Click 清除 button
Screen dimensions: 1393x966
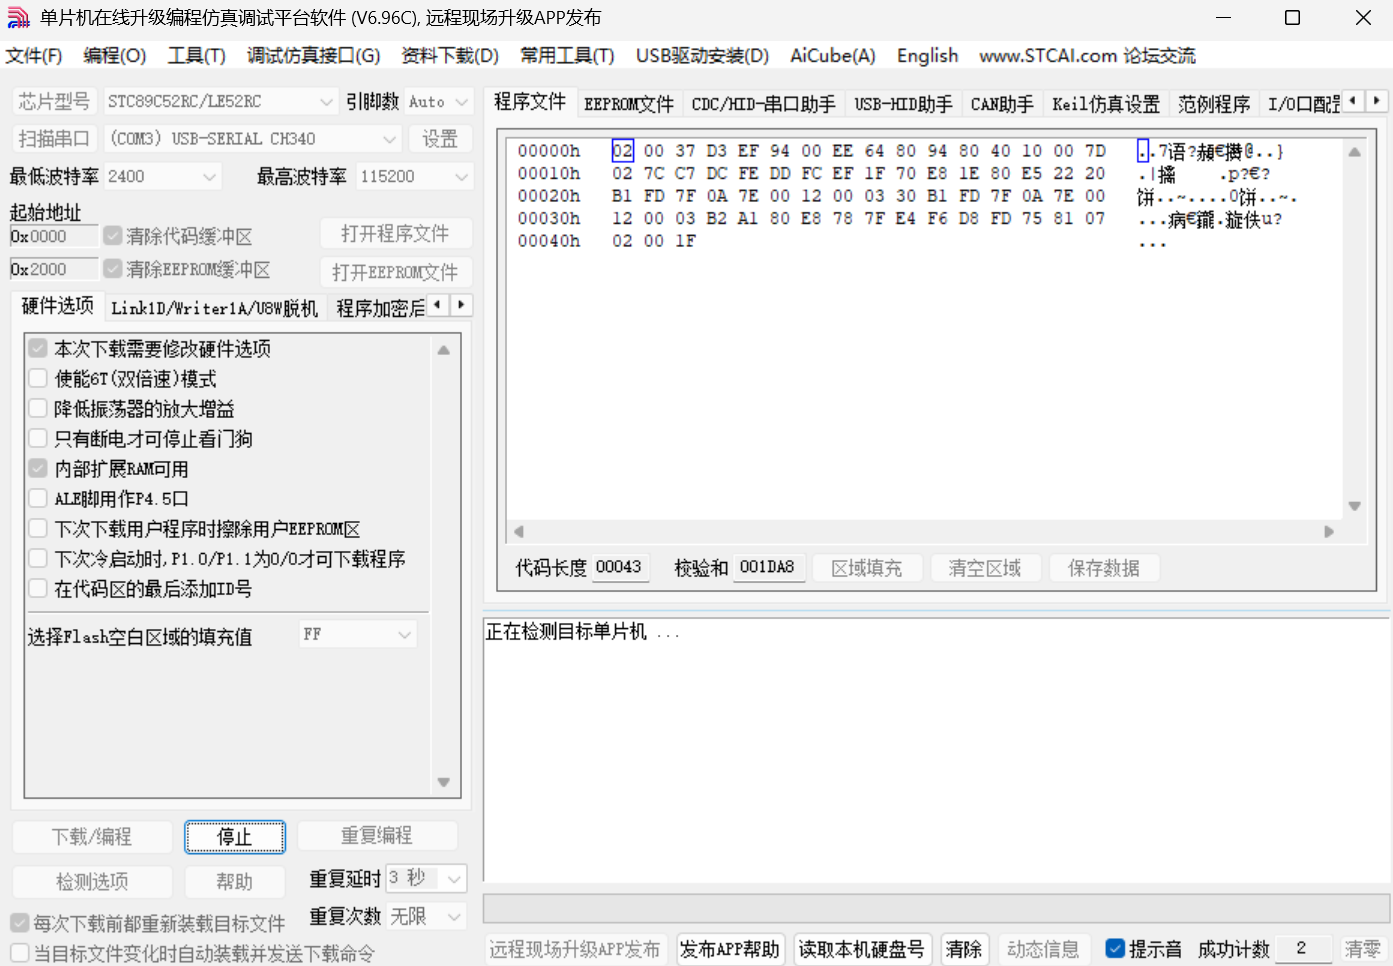tap(964, 949)
